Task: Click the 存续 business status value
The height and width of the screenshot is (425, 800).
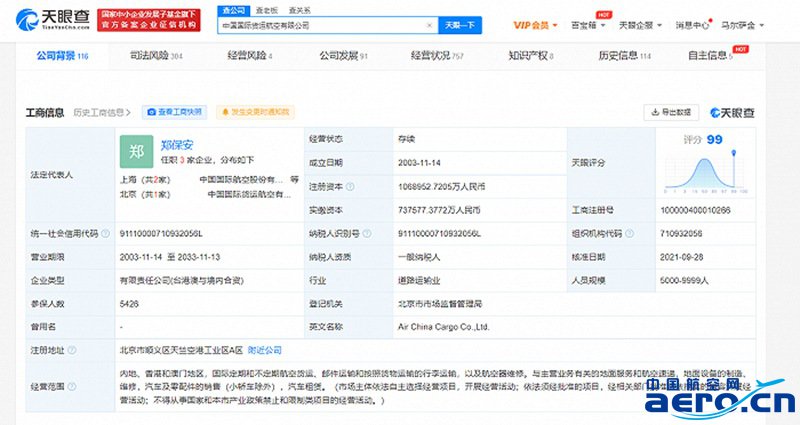Action: click(x=407, y=139)
